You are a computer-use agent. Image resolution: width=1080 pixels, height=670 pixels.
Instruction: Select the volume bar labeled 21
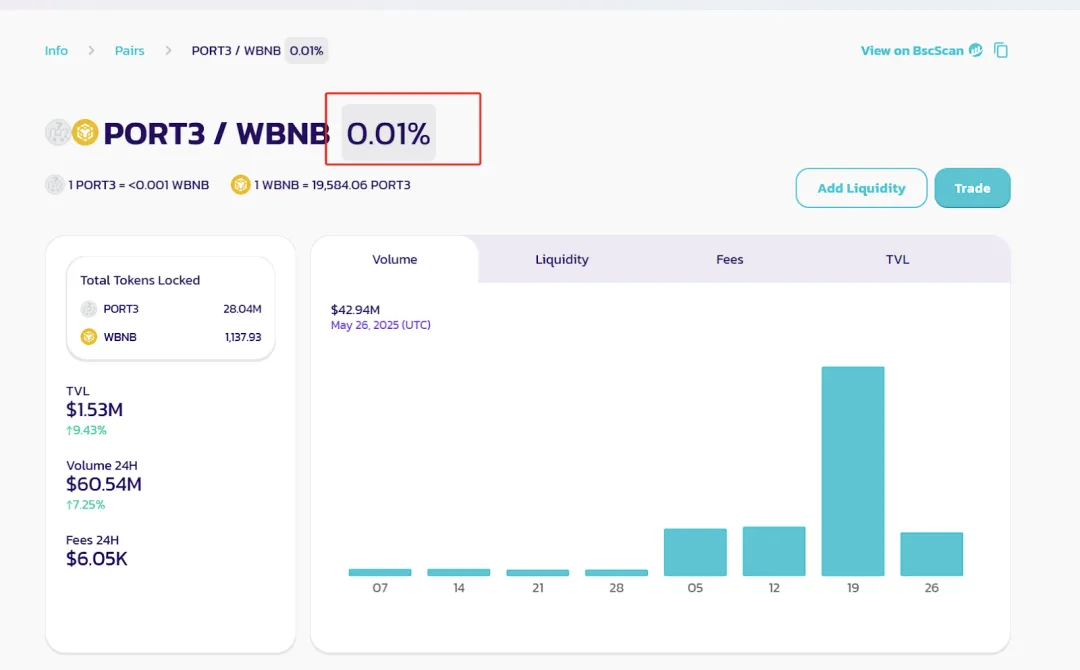[x=538, y=573]
